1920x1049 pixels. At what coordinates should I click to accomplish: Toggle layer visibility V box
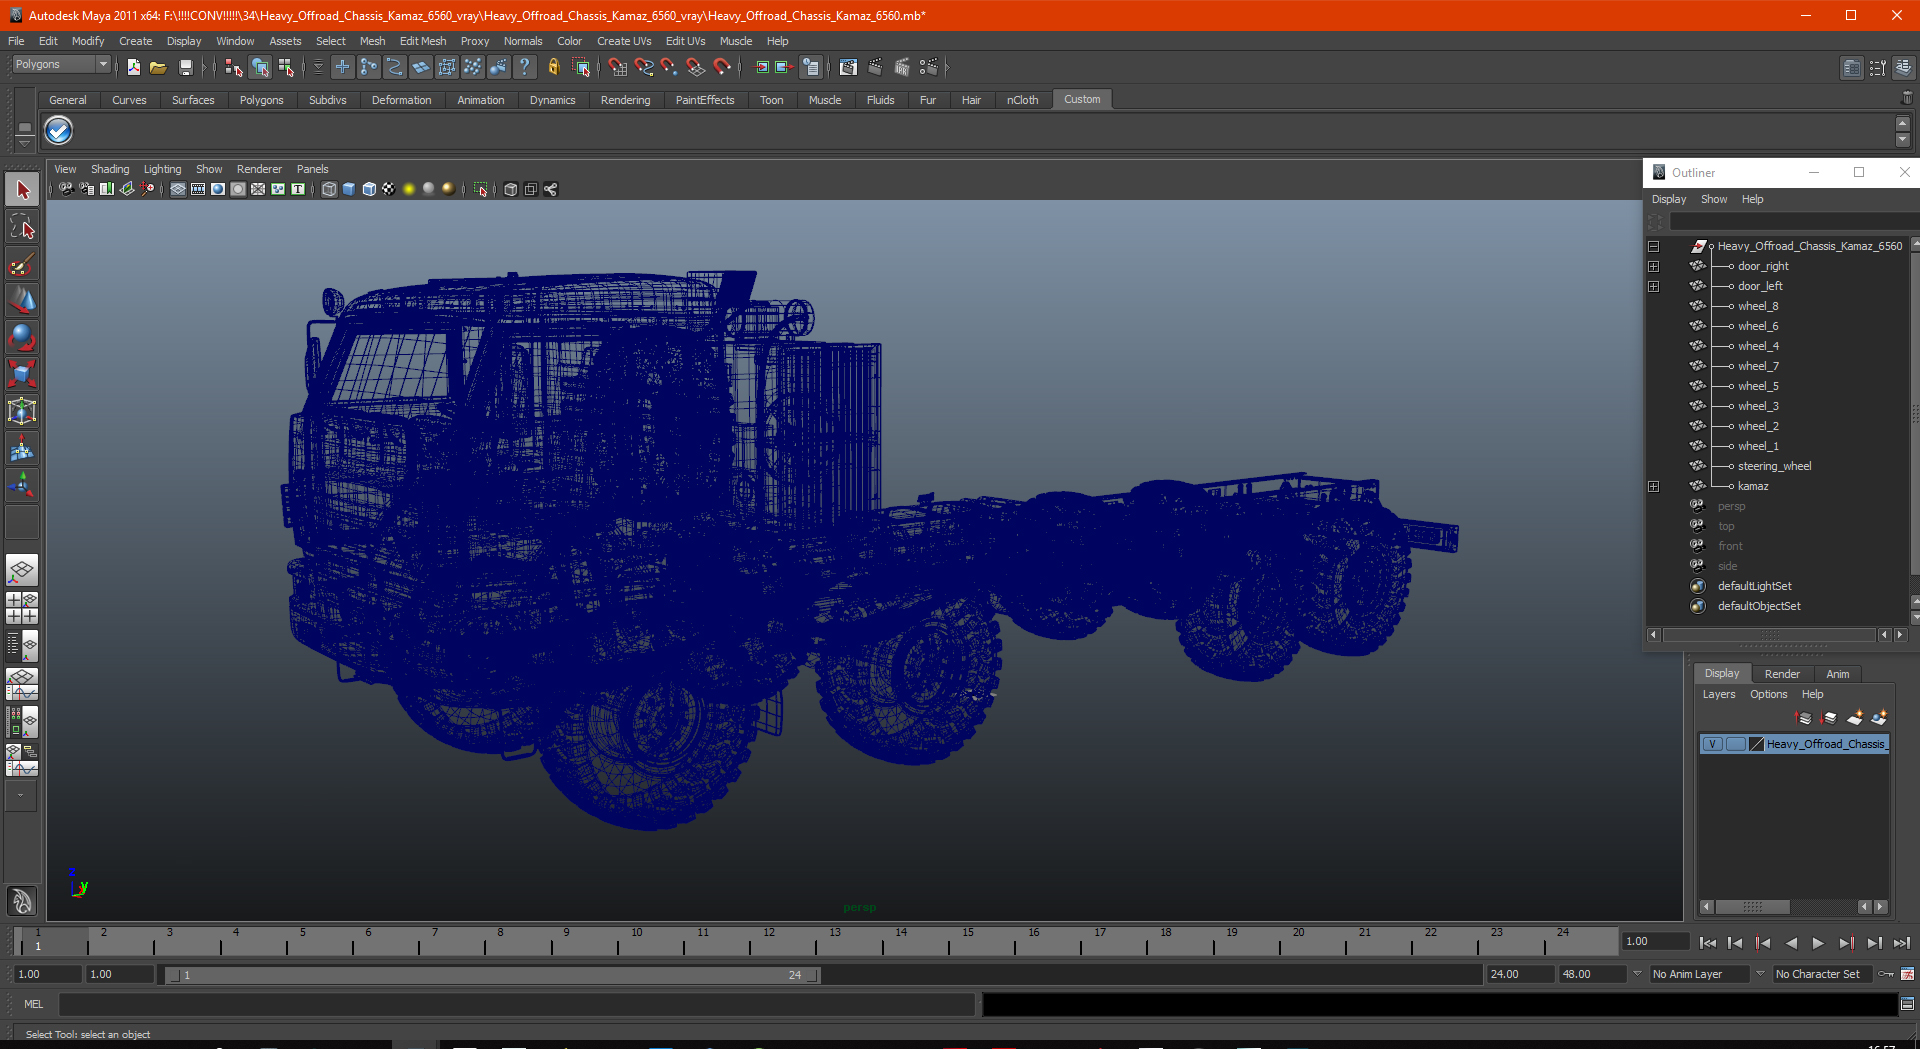click(1713, 744)
